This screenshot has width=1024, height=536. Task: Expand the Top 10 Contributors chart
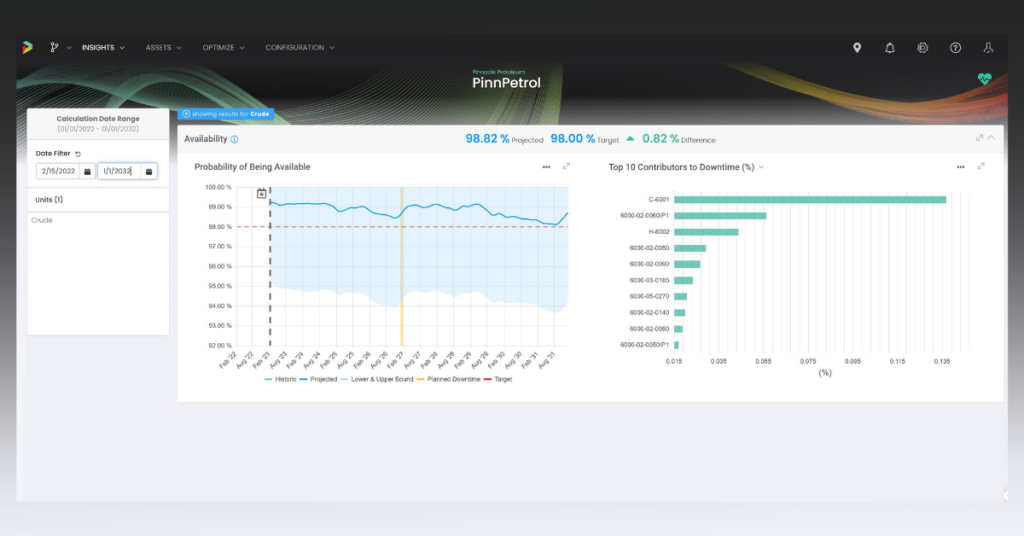coord(981,166)
